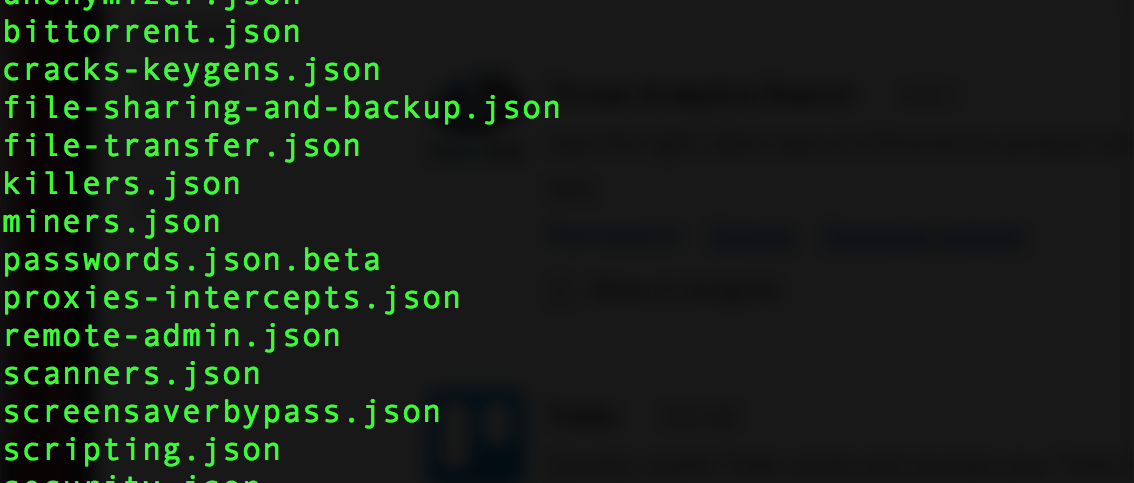Select the proxies-intercepts.json file name

pos(232,298)
